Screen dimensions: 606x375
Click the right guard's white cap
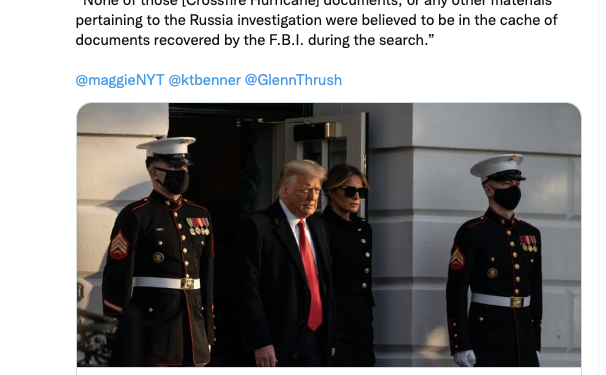(x=498, y=166)
